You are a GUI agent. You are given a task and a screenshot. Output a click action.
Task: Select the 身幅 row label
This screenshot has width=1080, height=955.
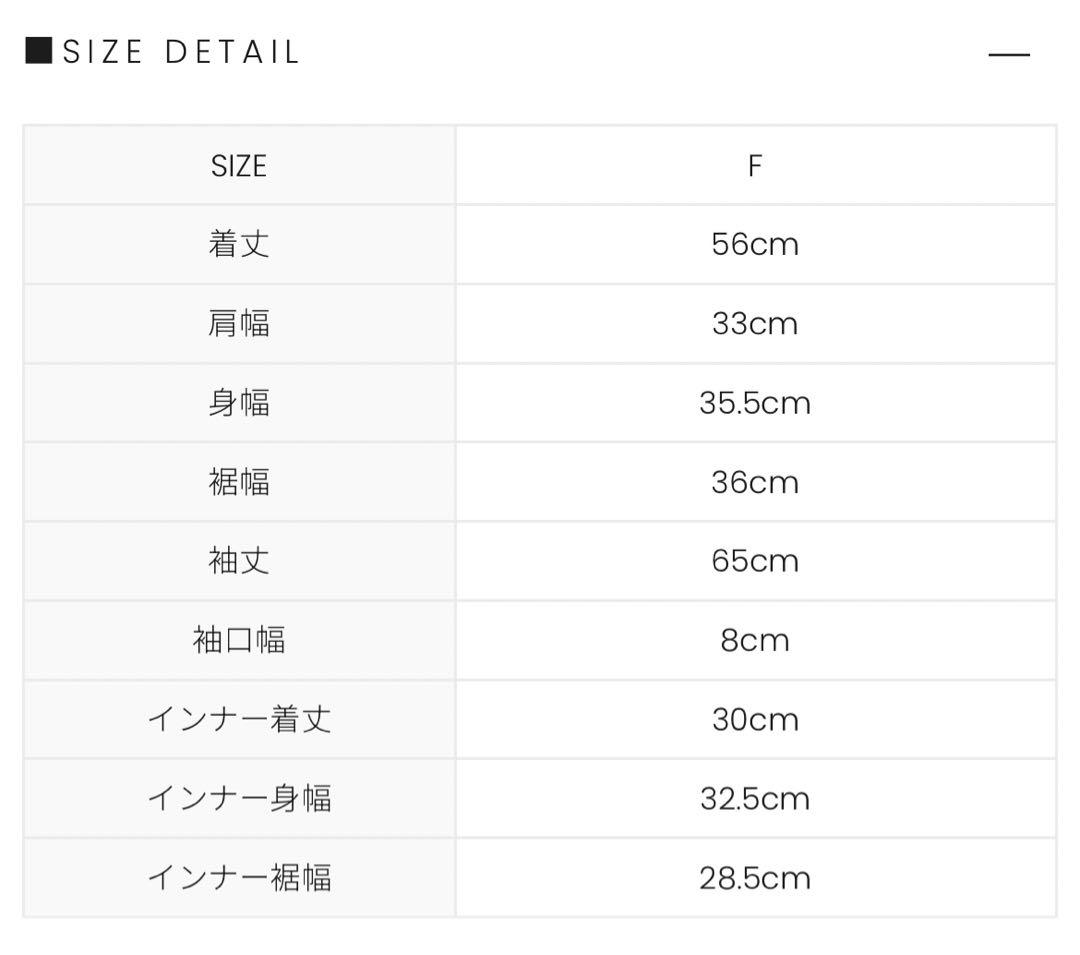[x=239, y=403]
